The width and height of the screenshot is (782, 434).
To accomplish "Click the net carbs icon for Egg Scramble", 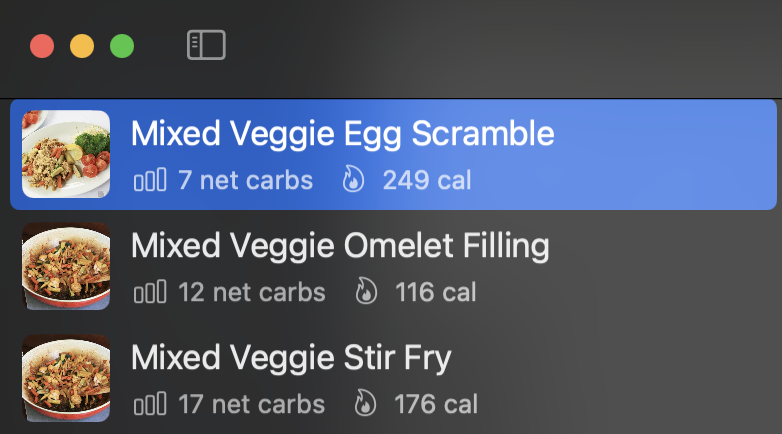I will point(150,180).
